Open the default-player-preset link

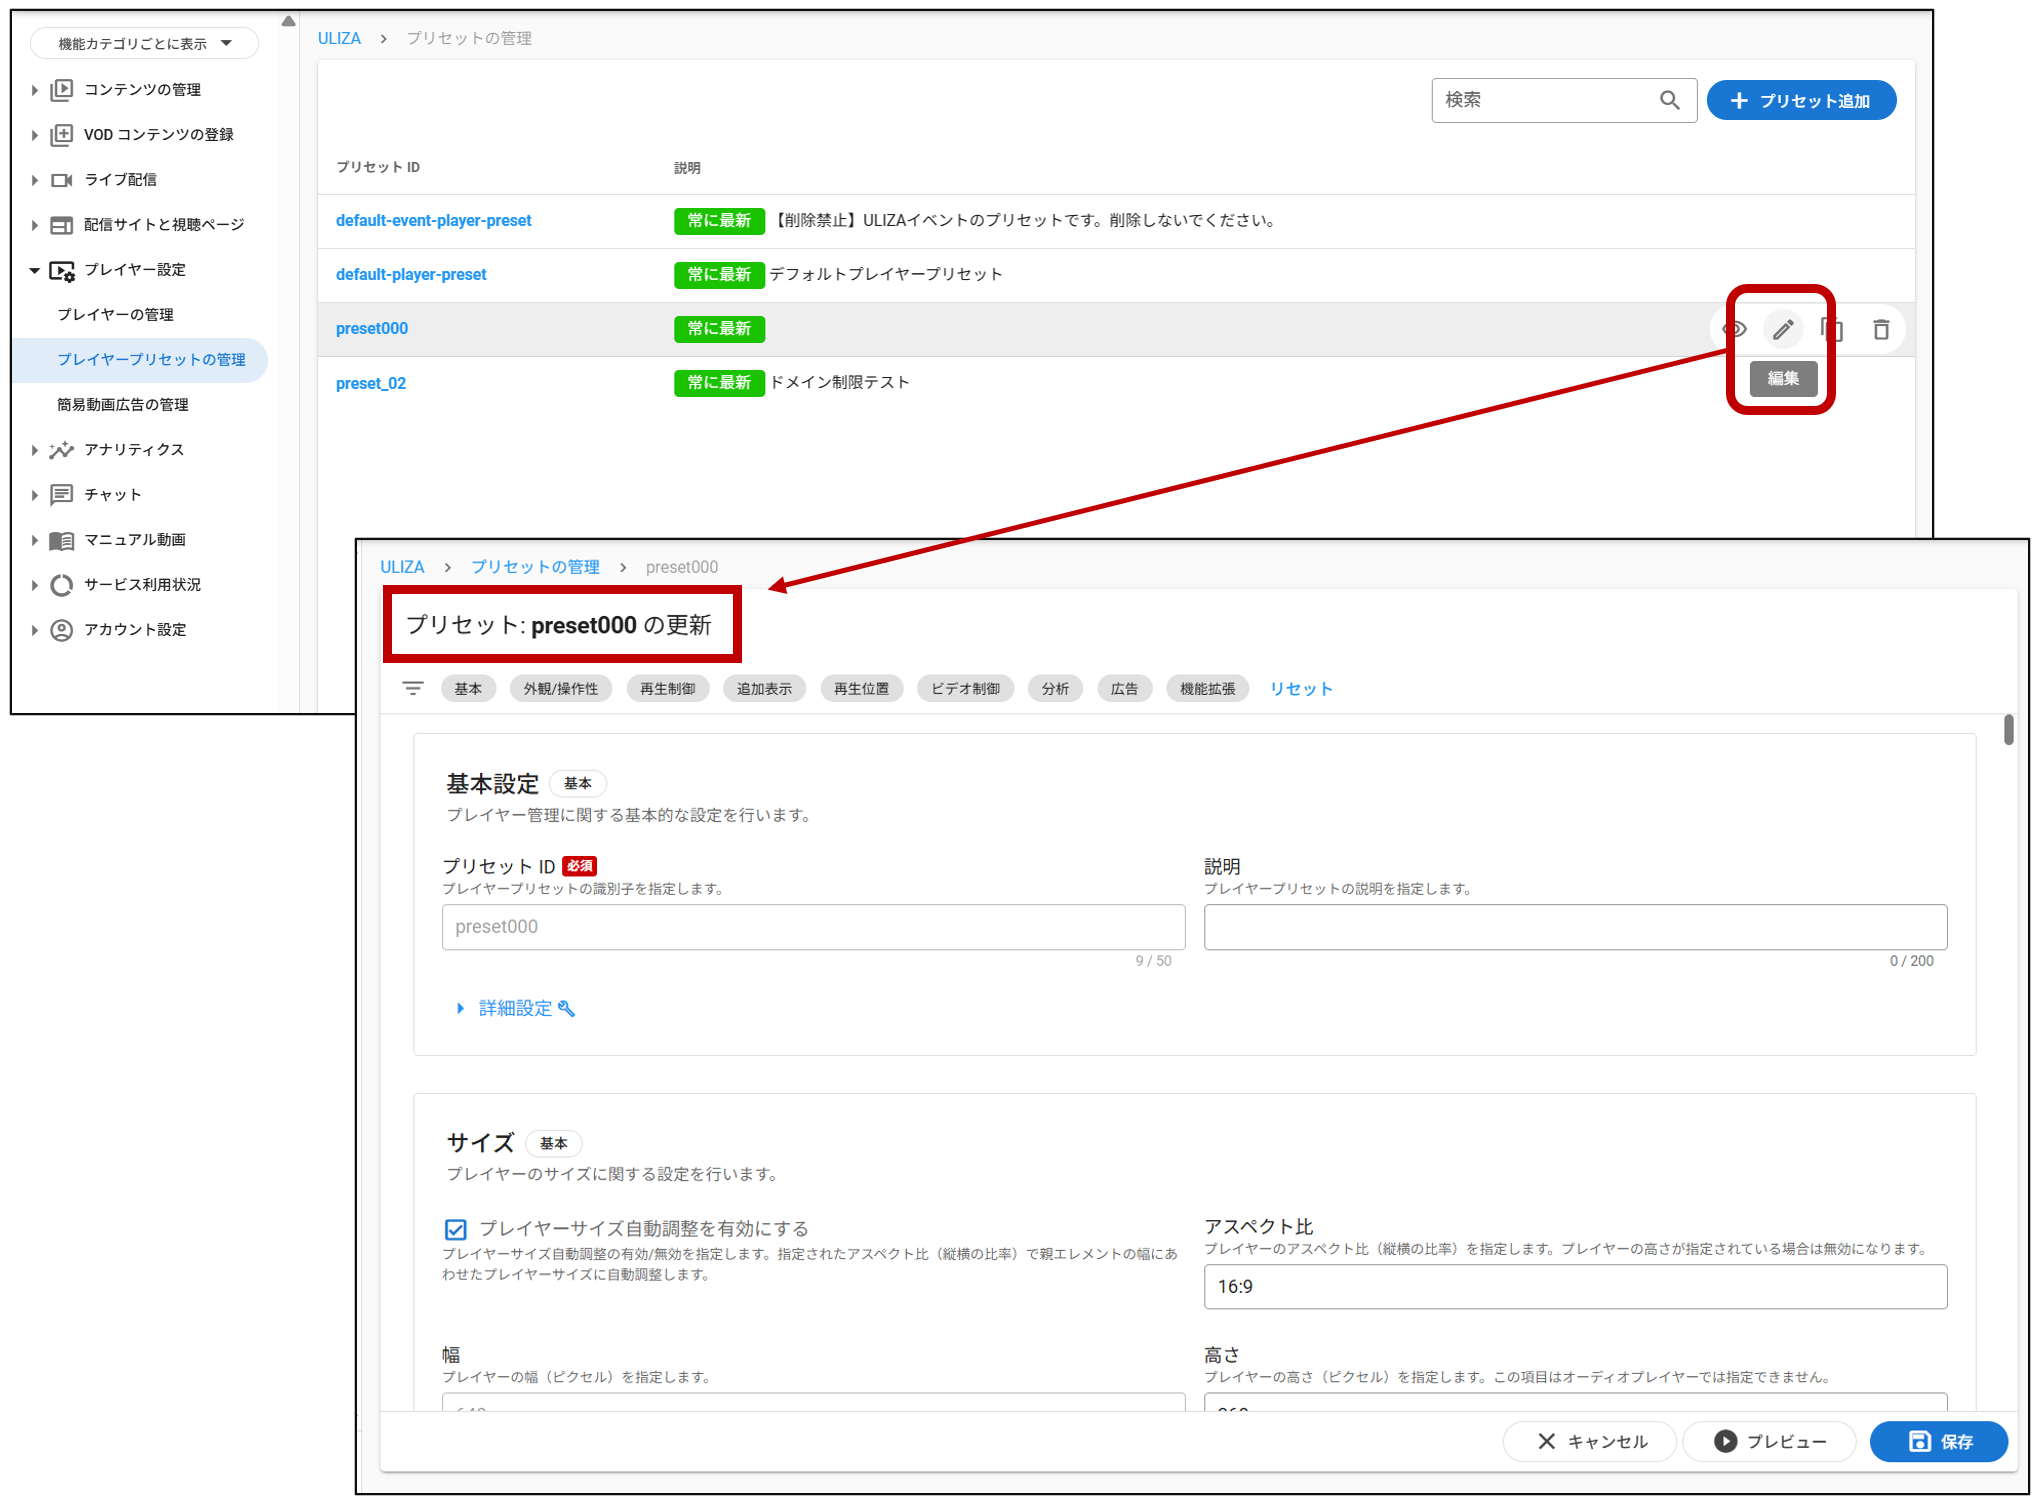click(411, 274)
